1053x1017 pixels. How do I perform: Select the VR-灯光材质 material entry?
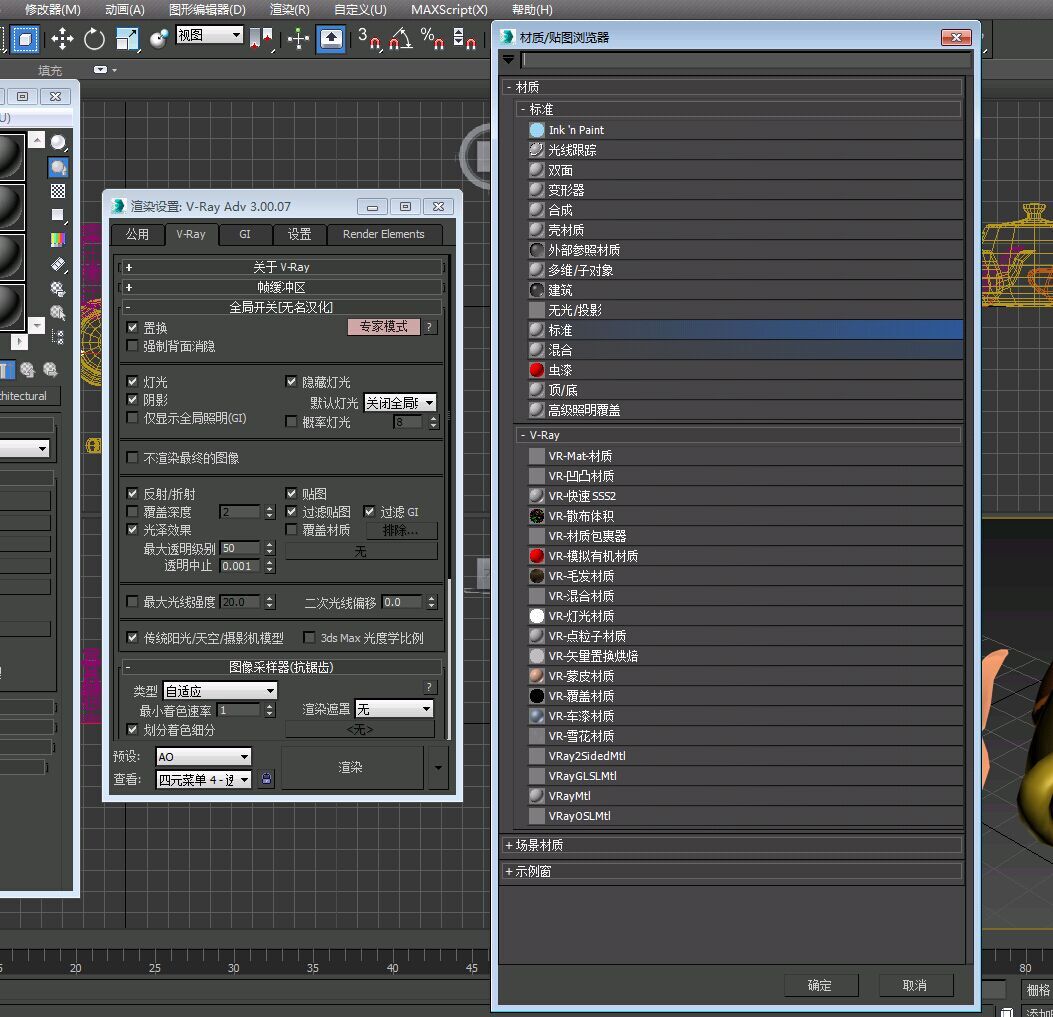coord(745,616)
